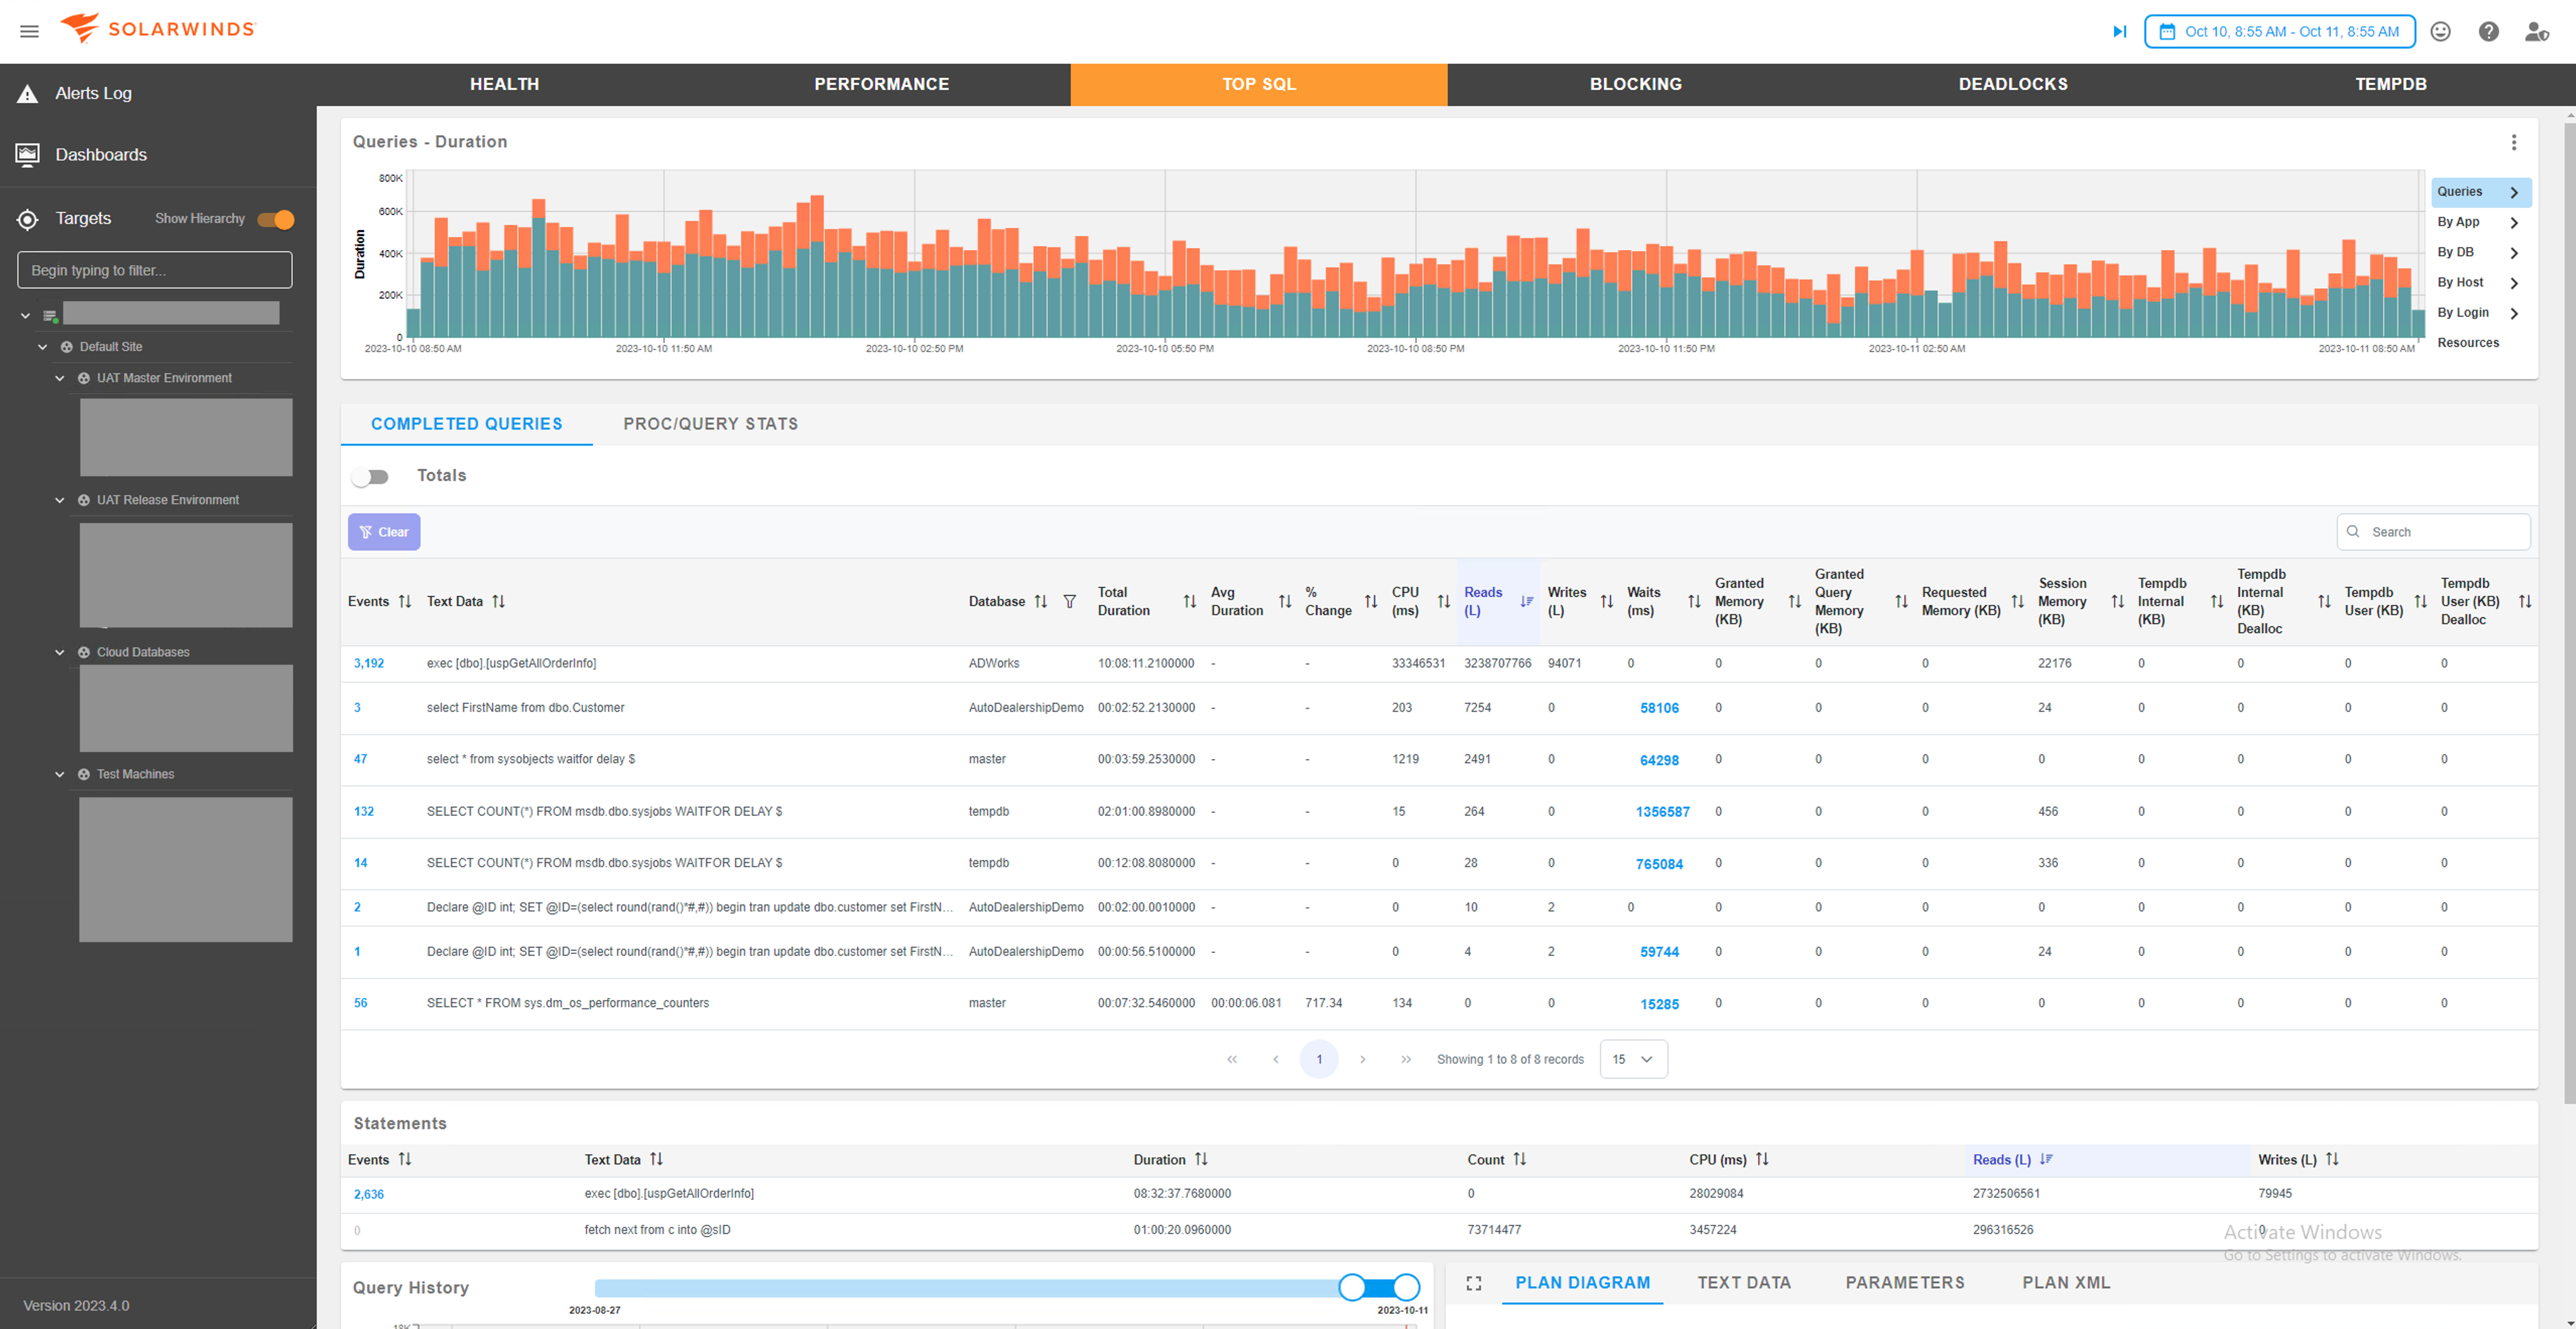This screenshot has height=1329, width=2576.
Task: Expand the plan diagram to fullscreen
Action: tap(1473, 1283)
